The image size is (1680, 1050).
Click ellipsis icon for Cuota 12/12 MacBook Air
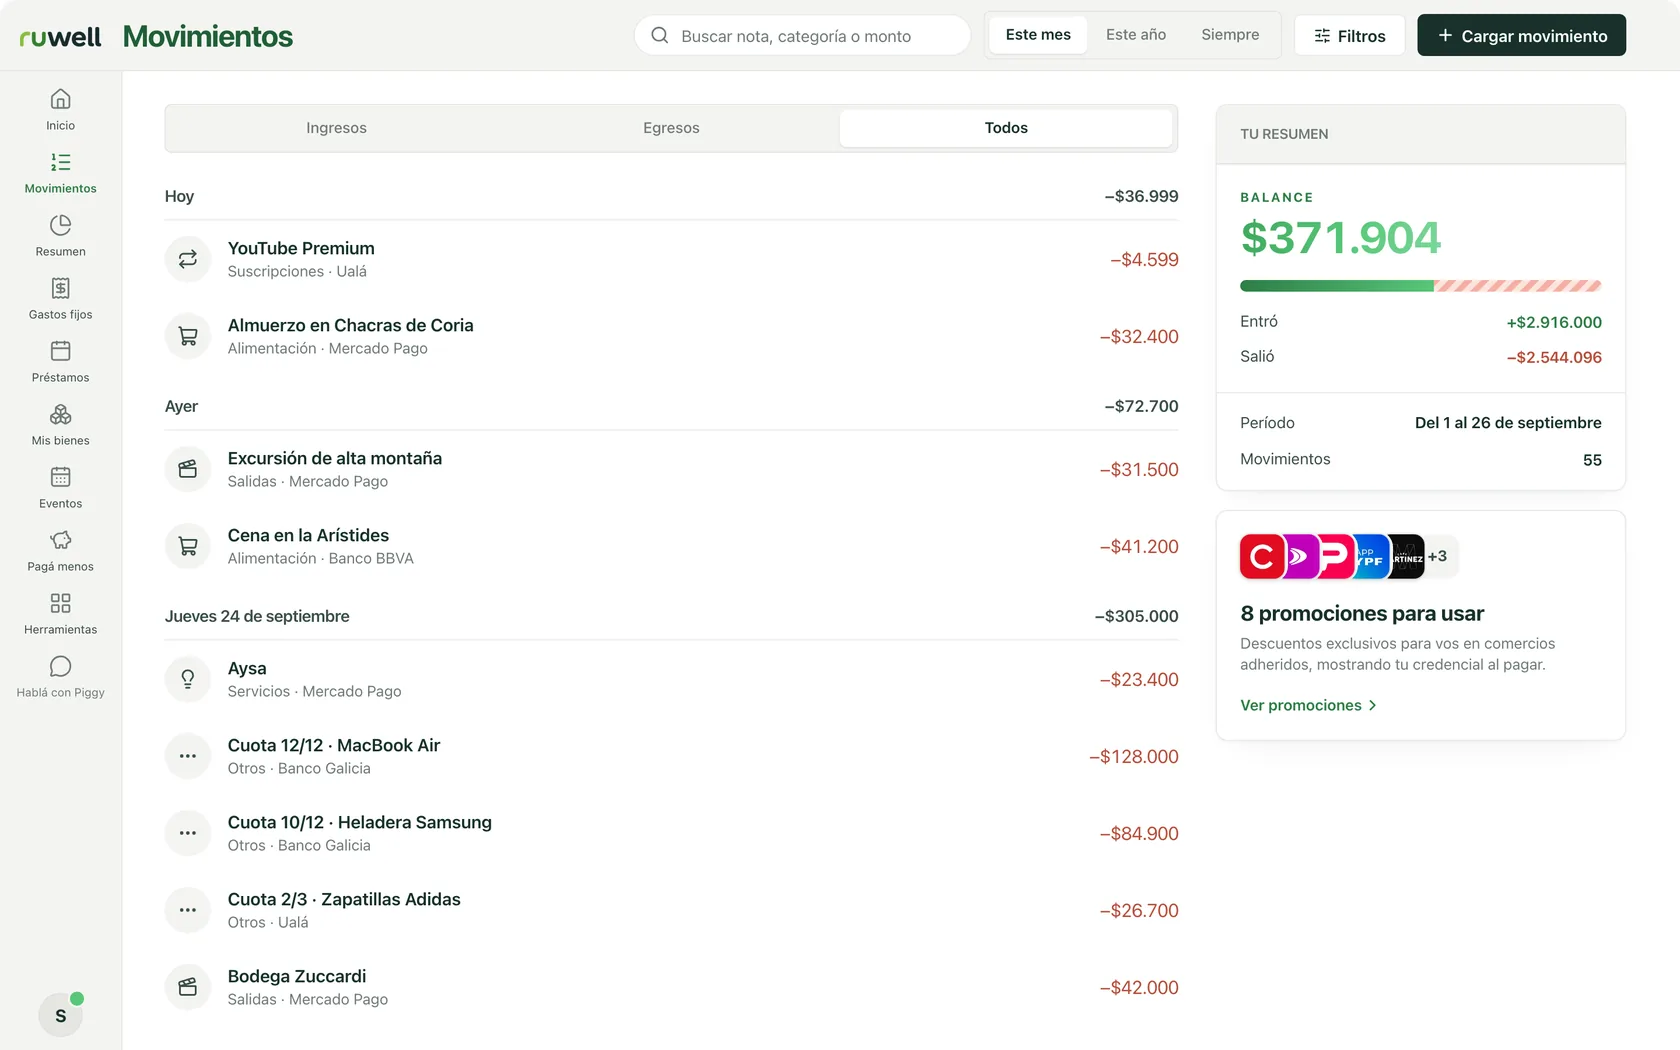tap(188, 756)
